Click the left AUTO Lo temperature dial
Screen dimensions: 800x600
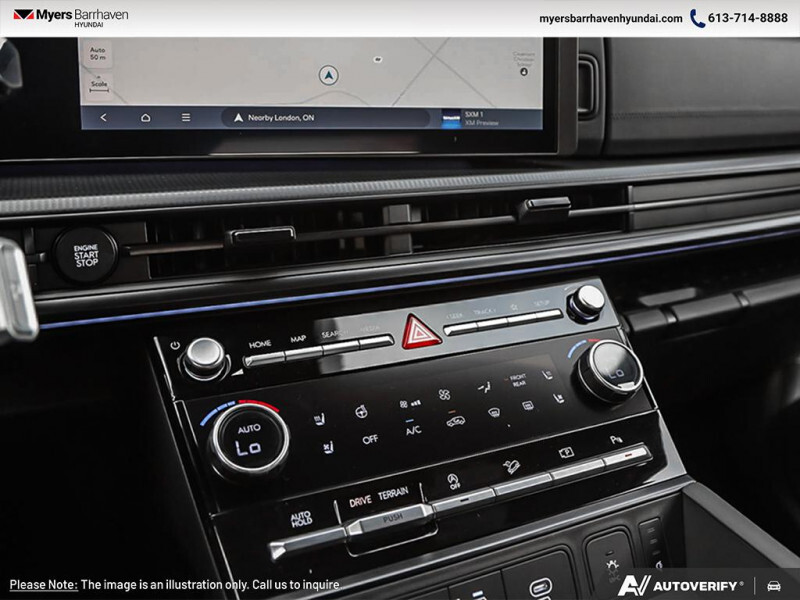[248, 439]
